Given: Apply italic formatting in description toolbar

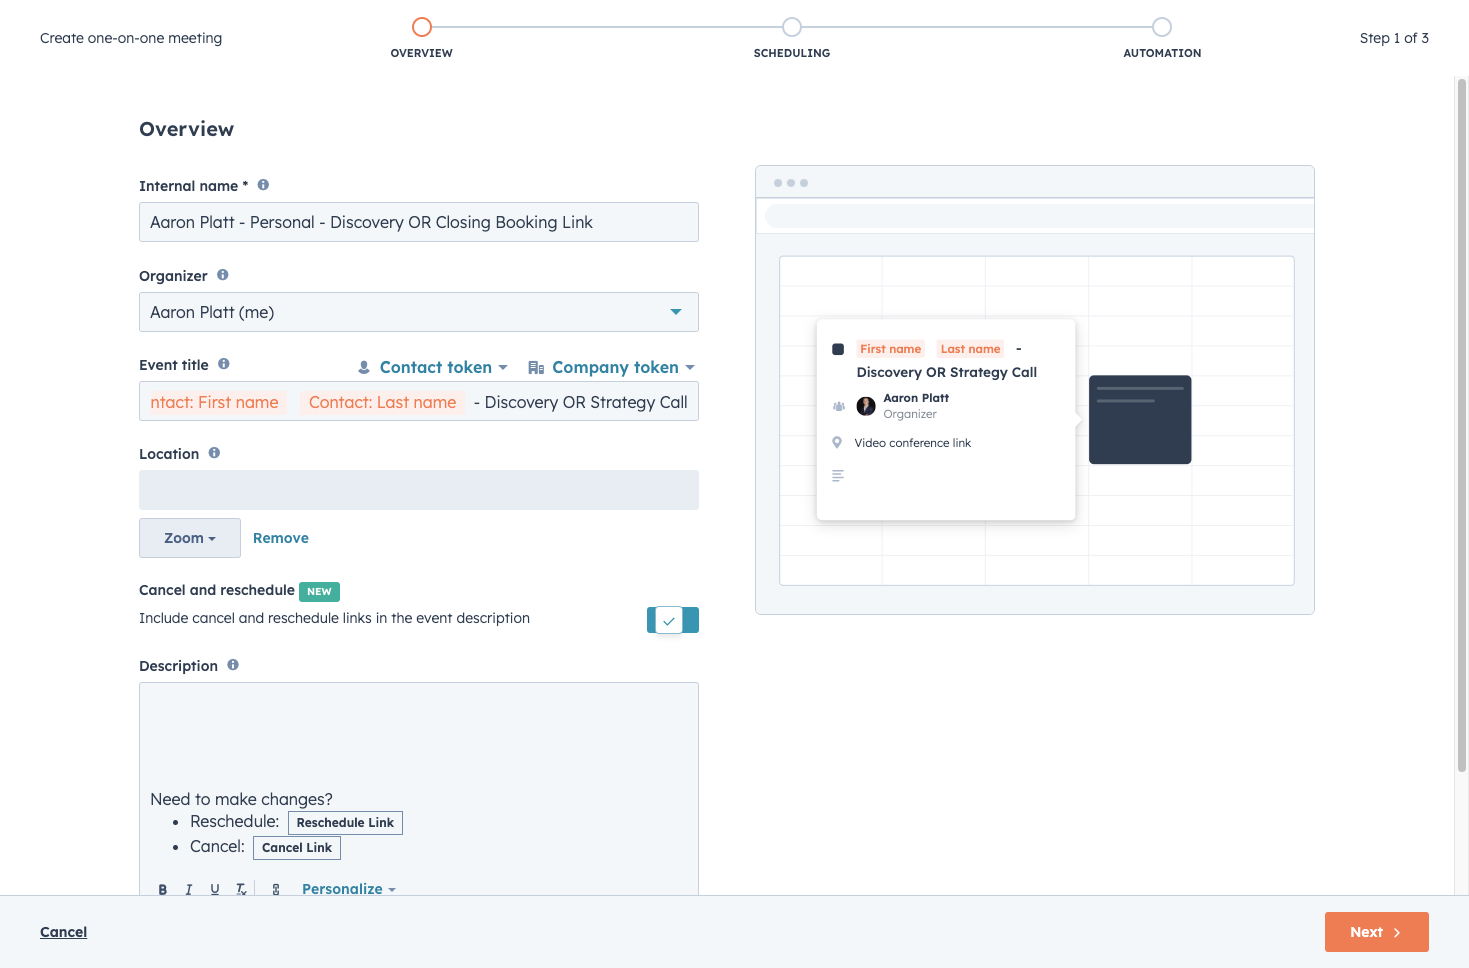Looking at the screenshot, I should pyautogui.click(x=189, y=889).
